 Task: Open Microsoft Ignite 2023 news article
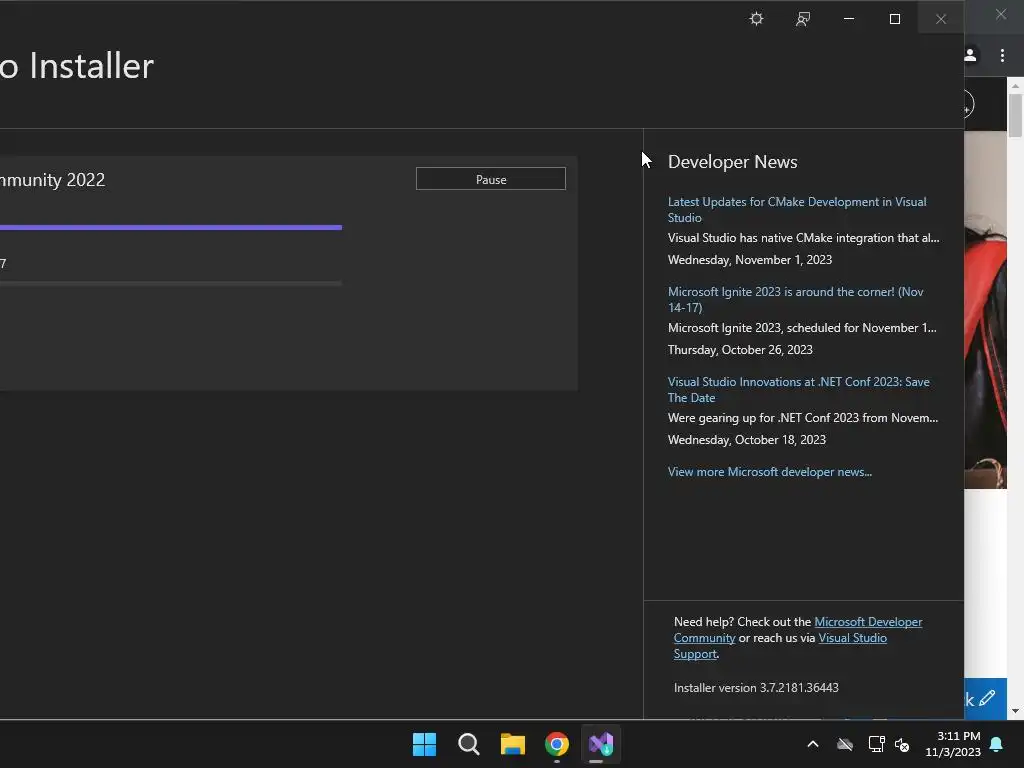795,300
